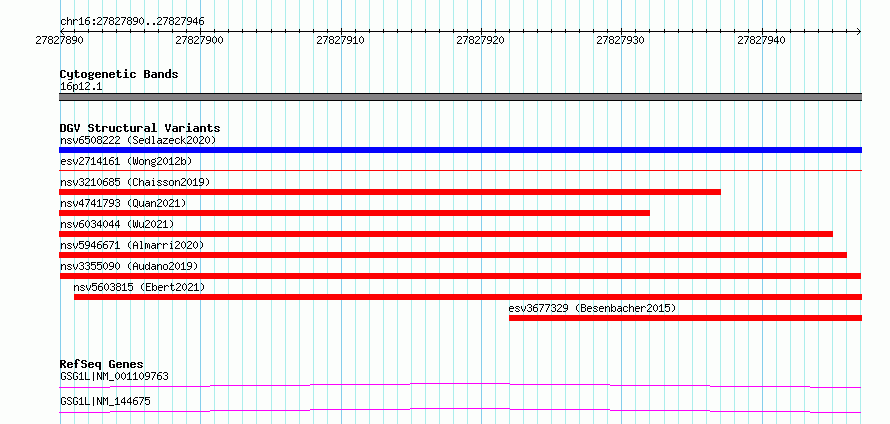
Task: Click the red nsv5603815 variant bar
Action: point(468,297)
